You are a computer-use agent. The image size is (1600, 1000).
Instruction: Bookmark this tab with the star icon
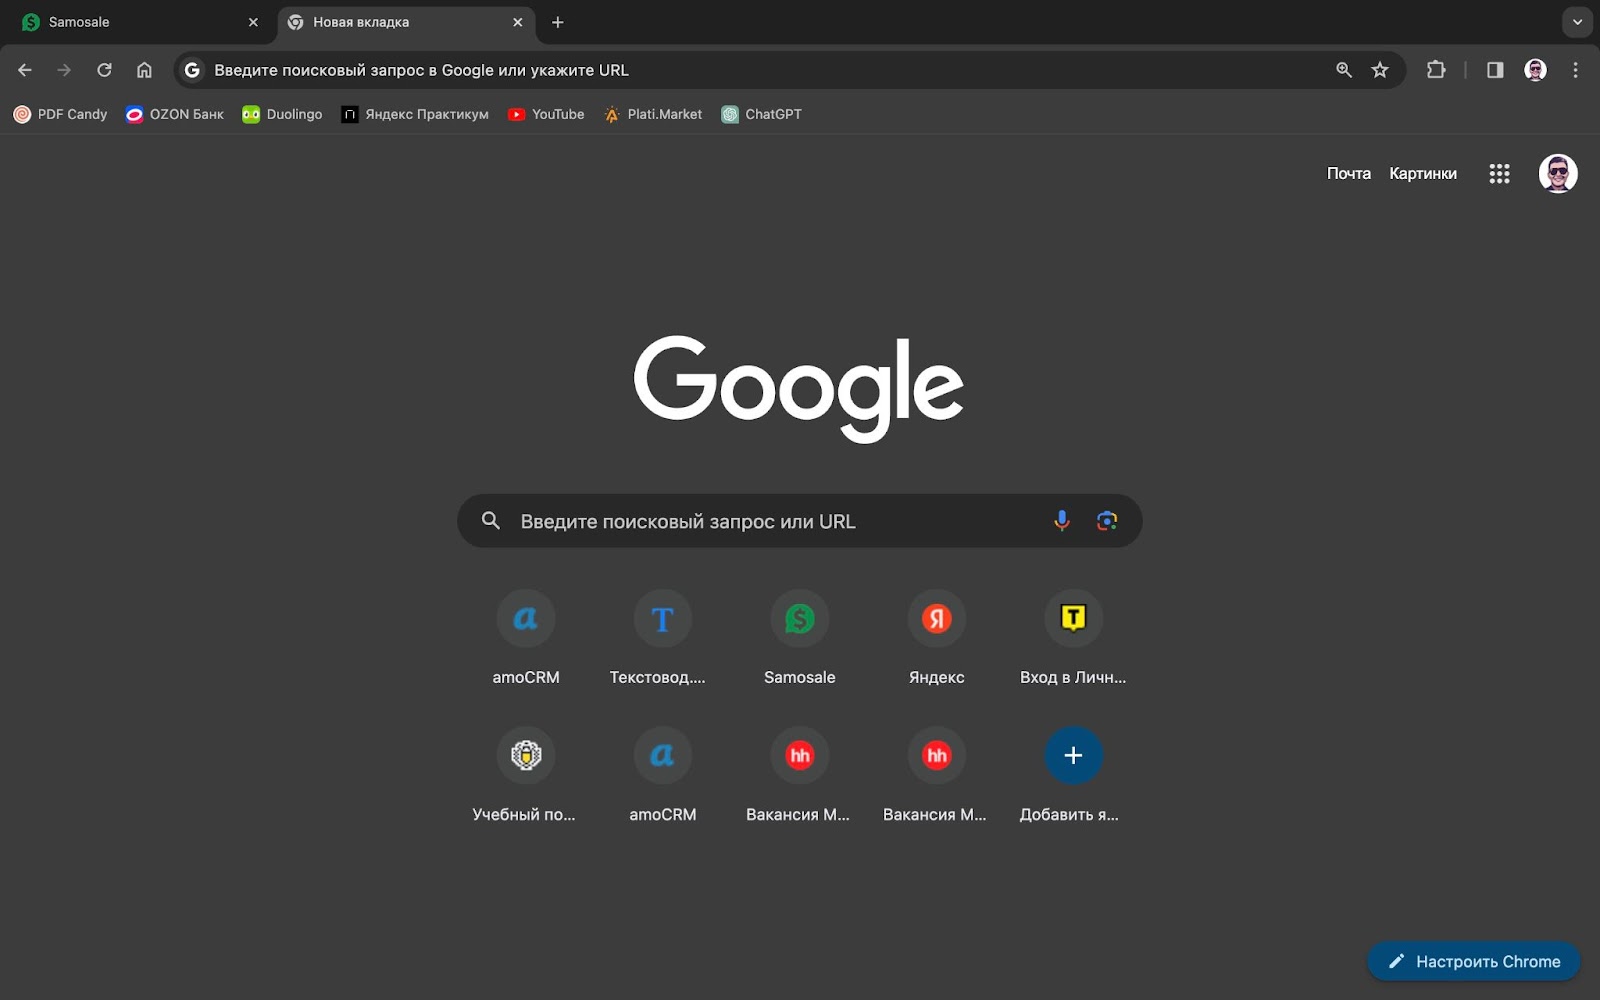point(1380,70)
